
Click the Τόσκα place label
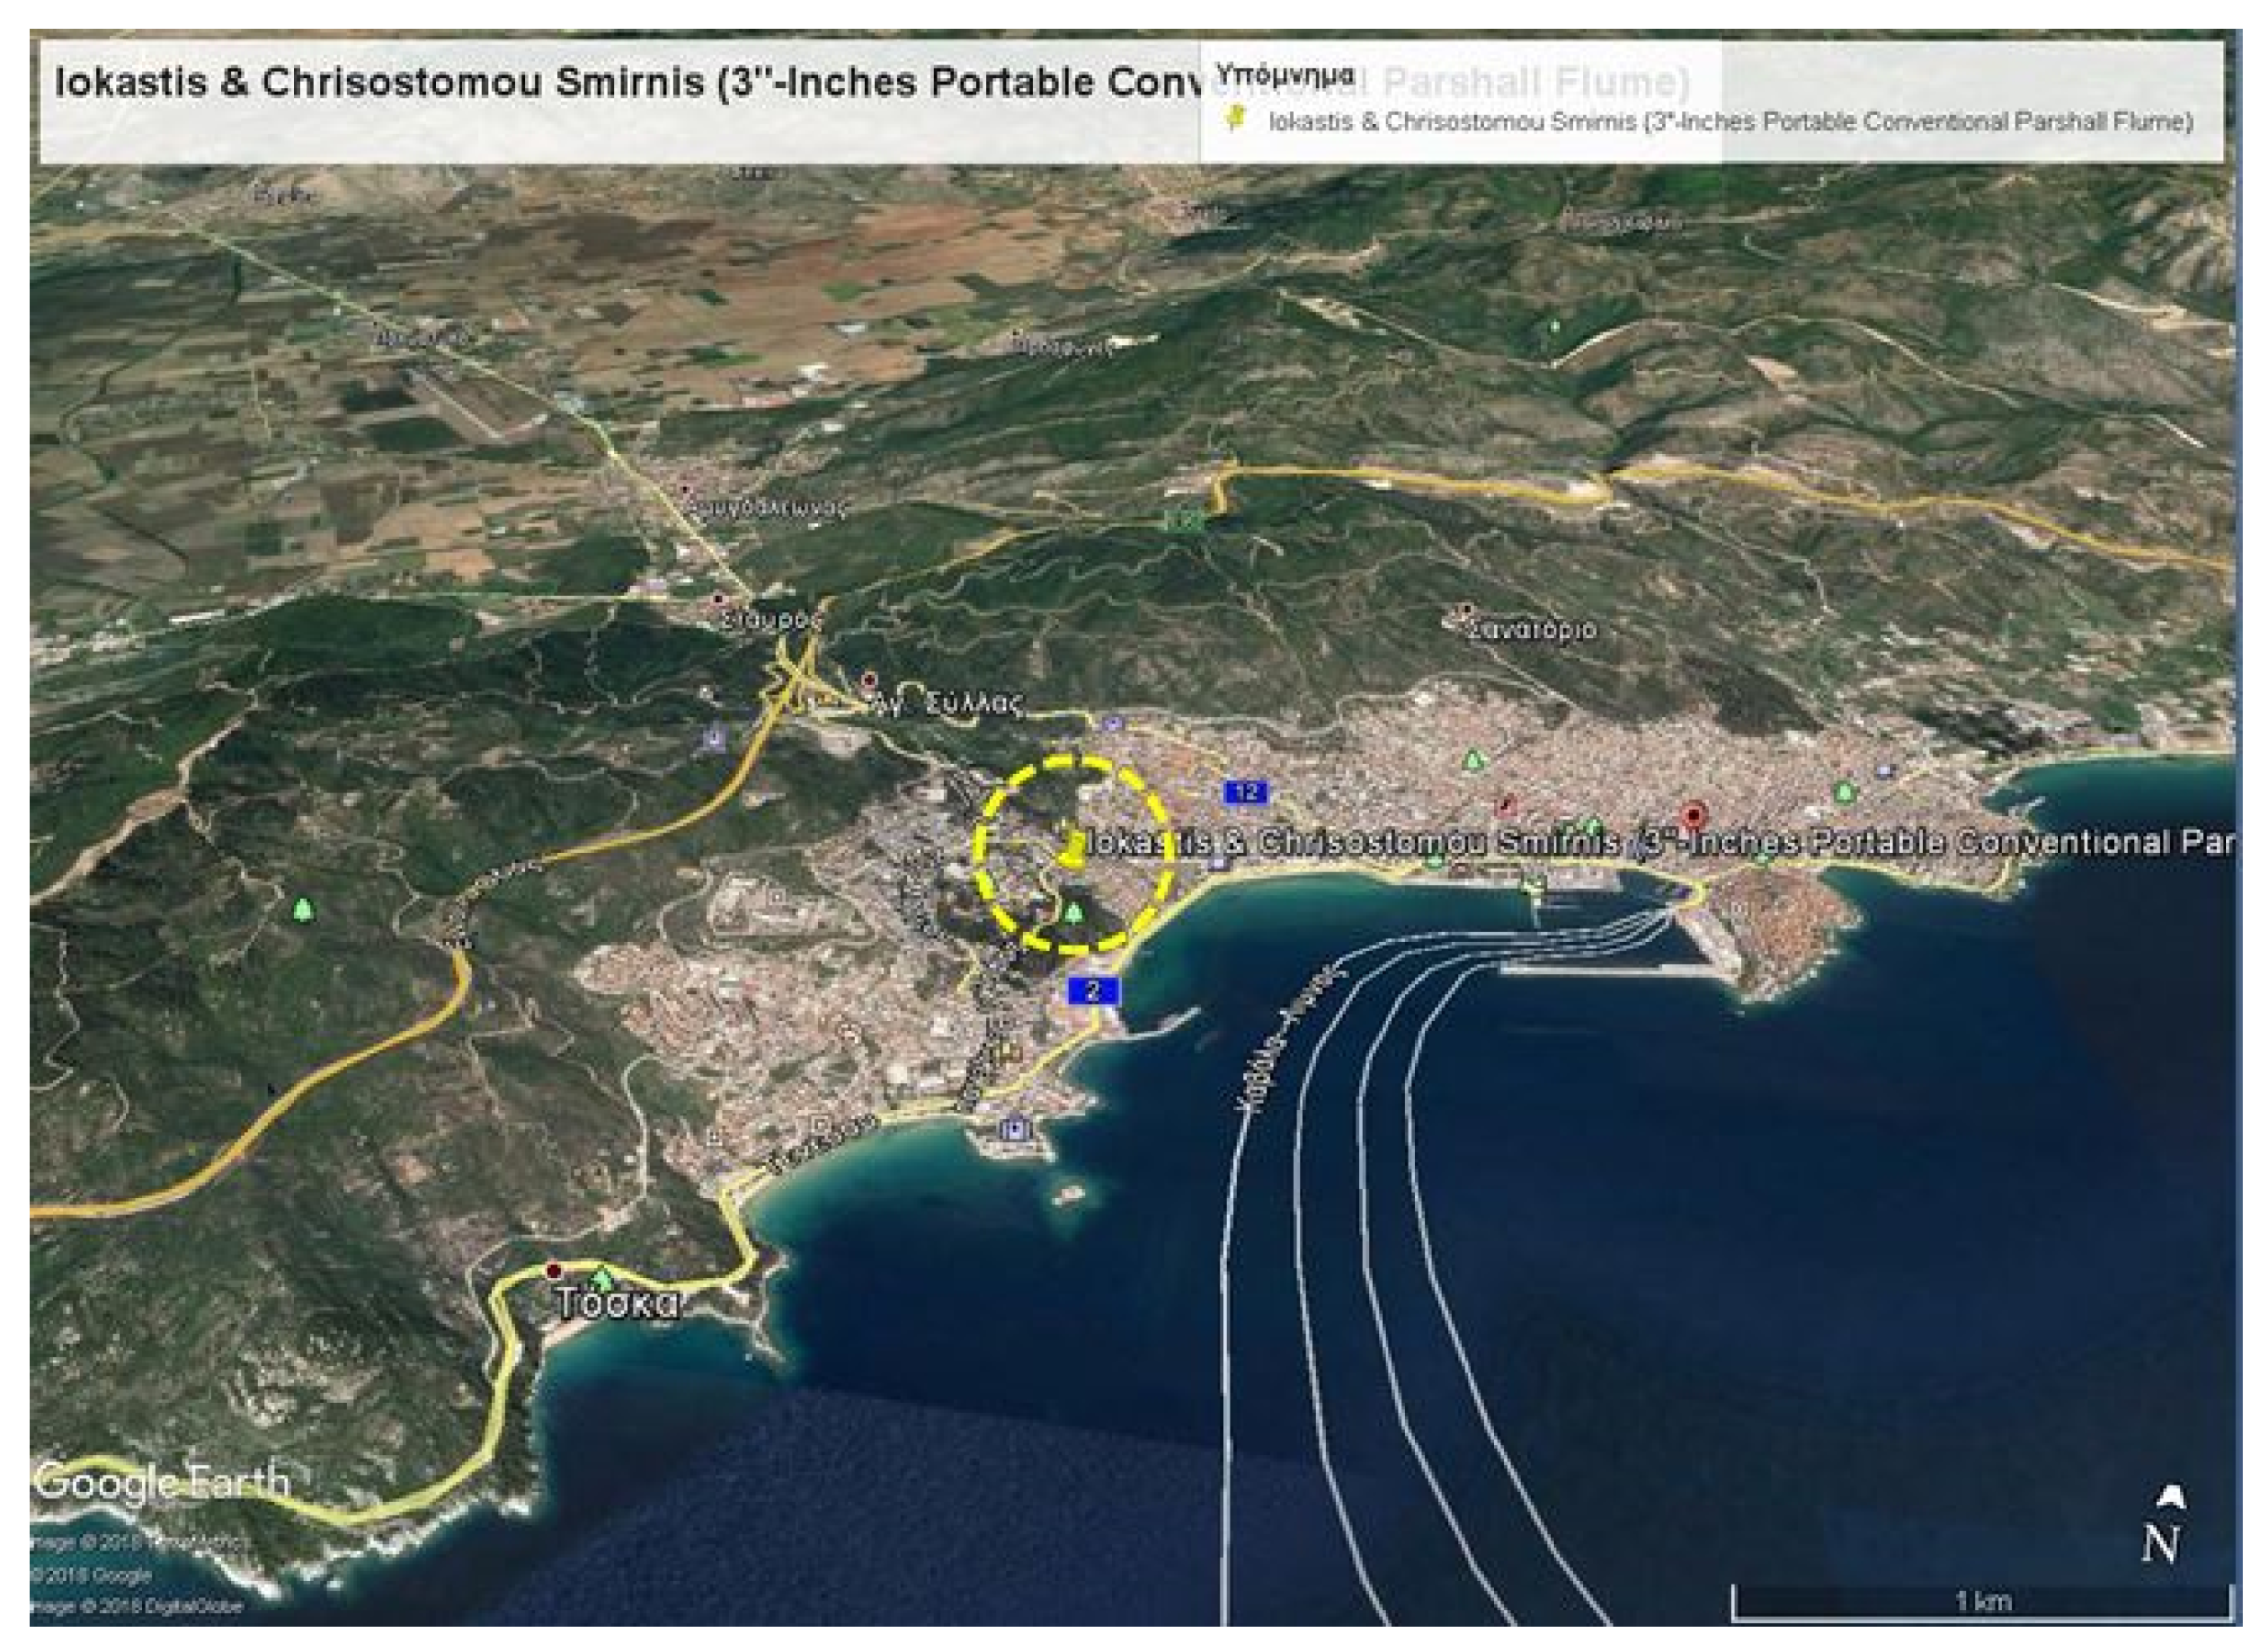click(617, 1304)
